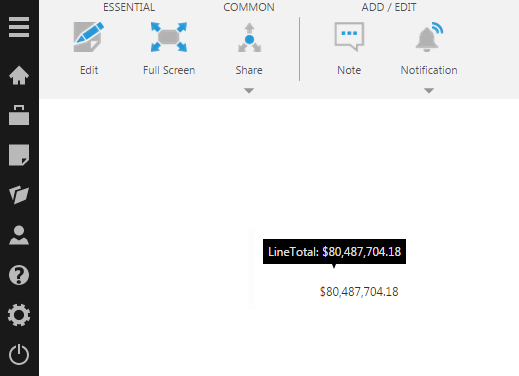
Task: Click the $80,487,704.18 data label value
Action: coord(359,292)
